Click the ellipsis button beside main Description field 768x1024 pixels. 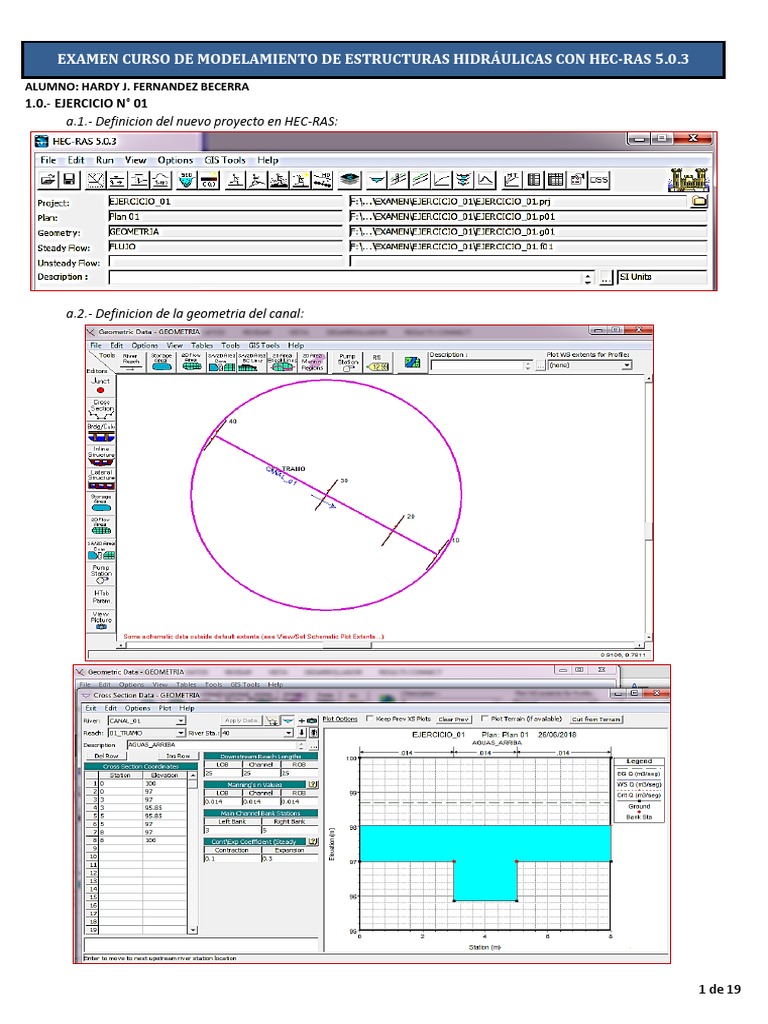click(605, 278)
